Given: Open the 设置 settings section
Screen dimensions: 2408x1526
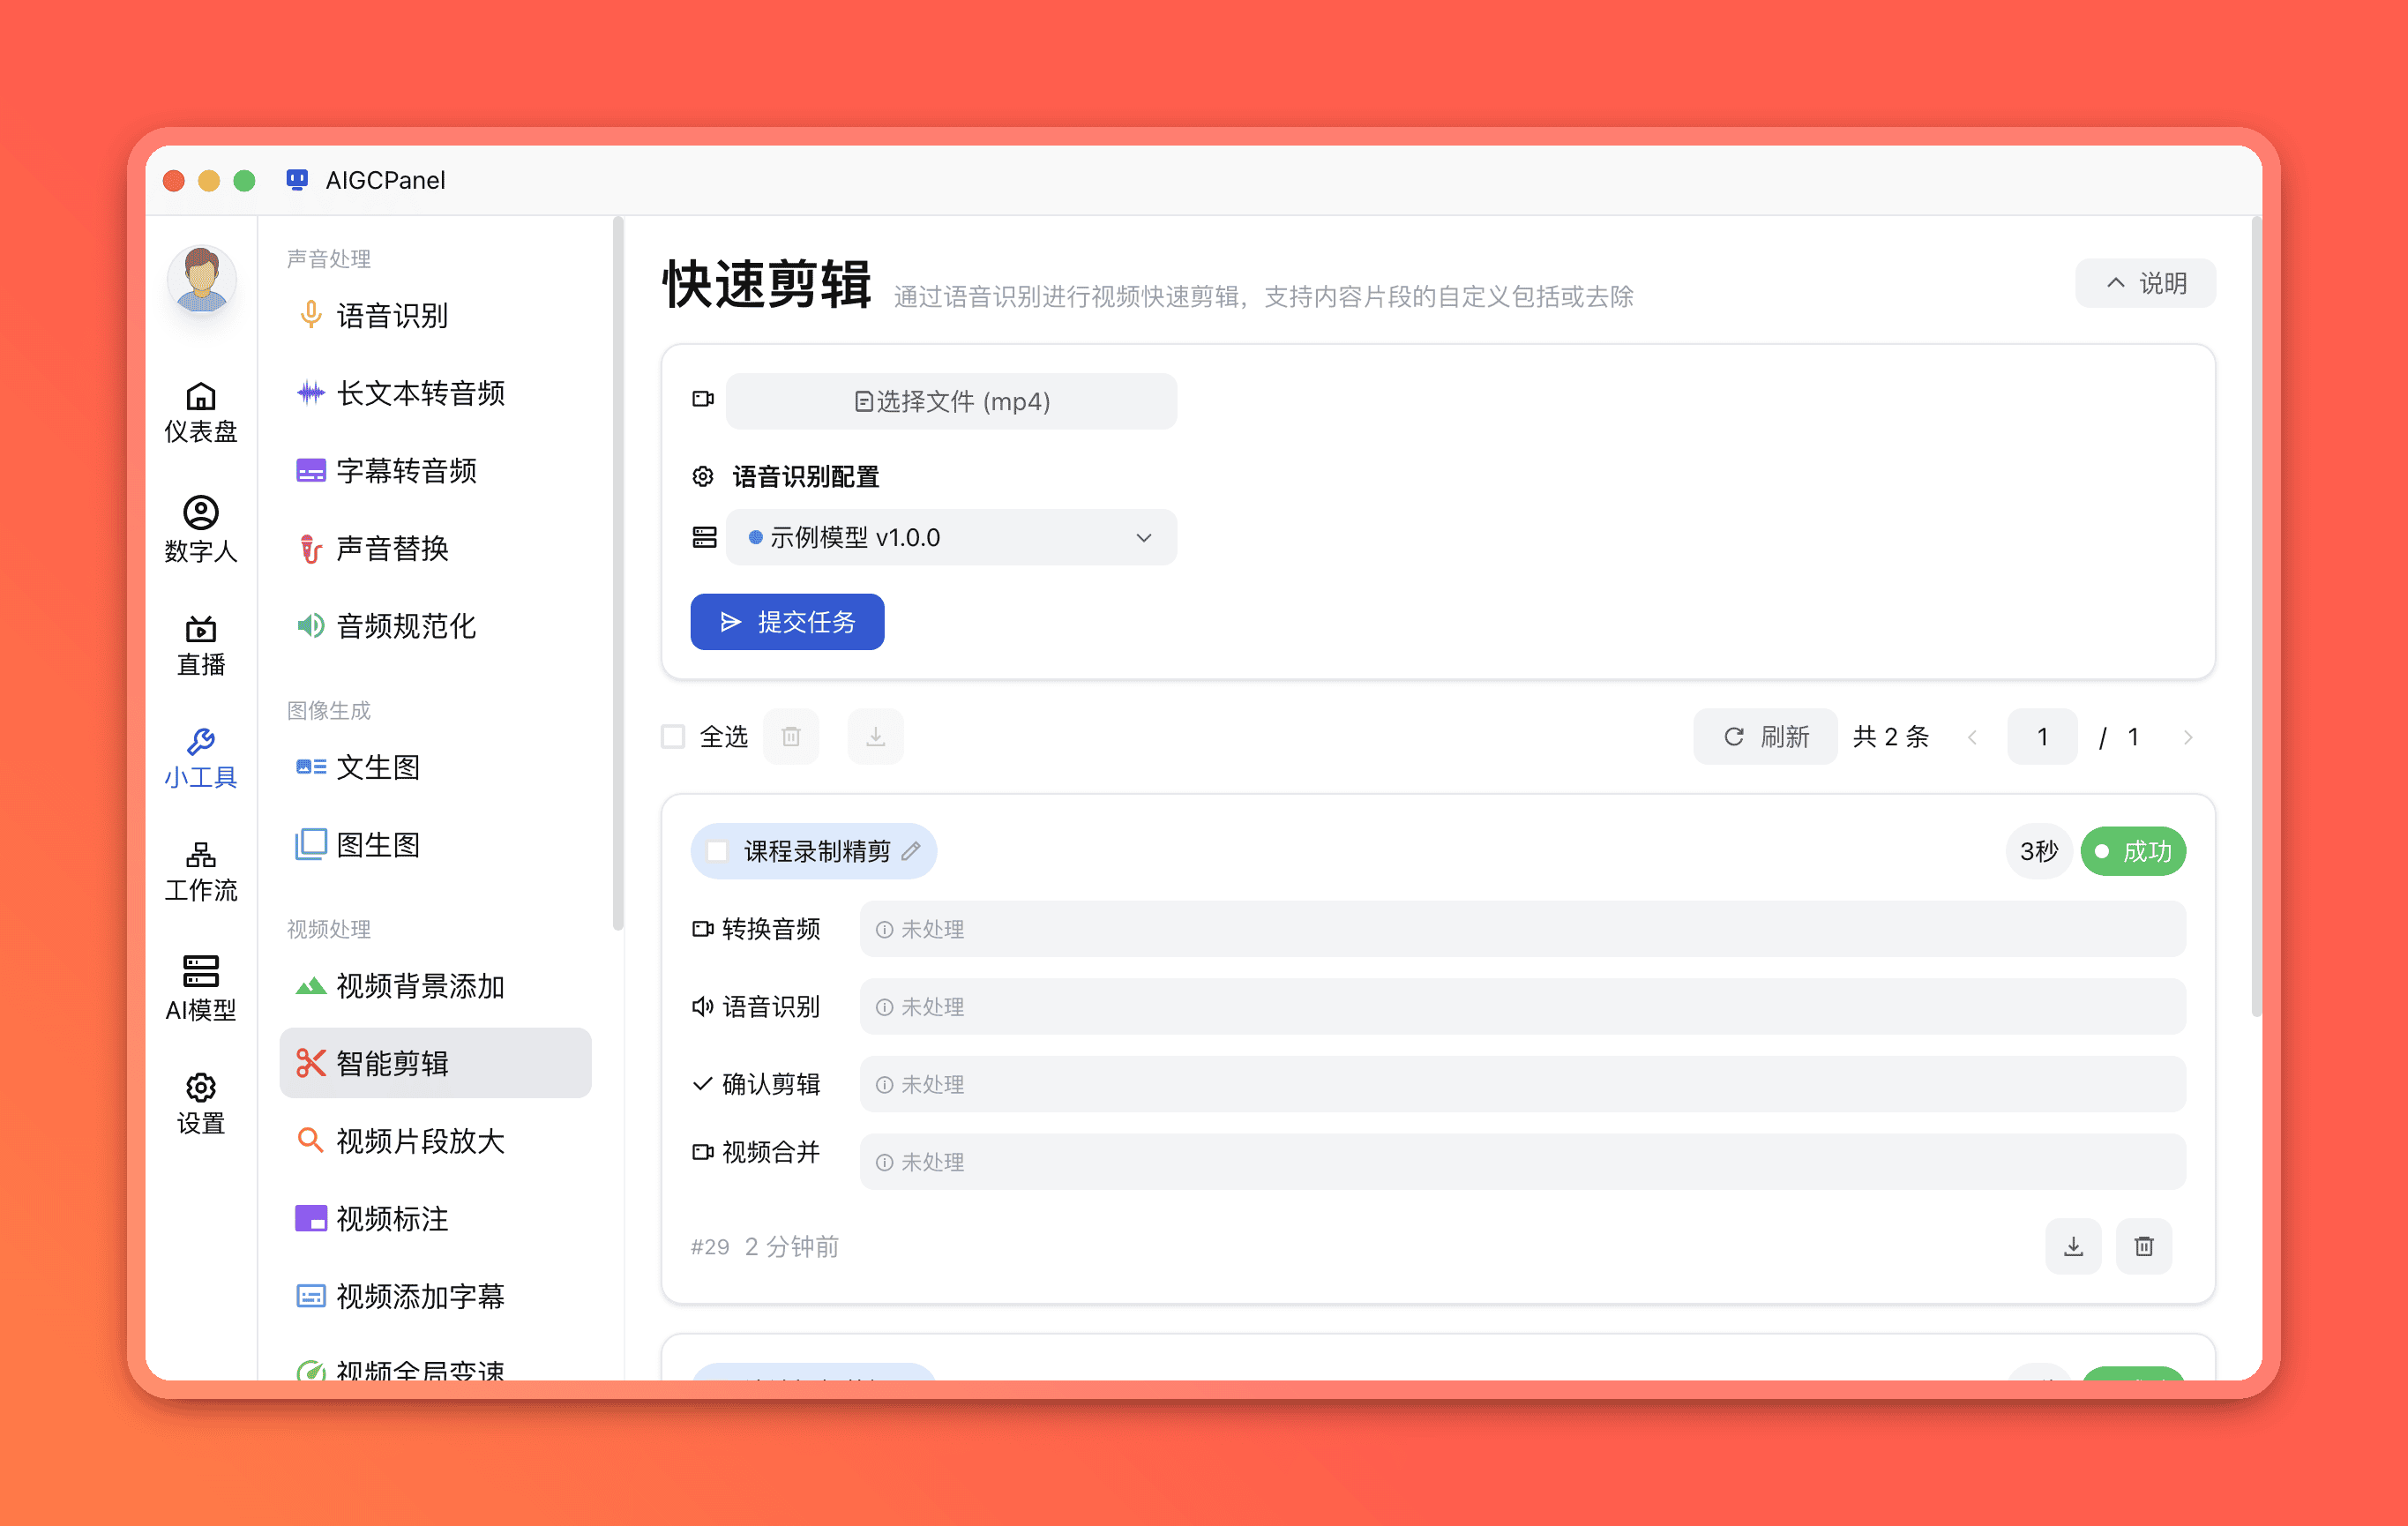Looking at the screenshot, I should 200,1104.
